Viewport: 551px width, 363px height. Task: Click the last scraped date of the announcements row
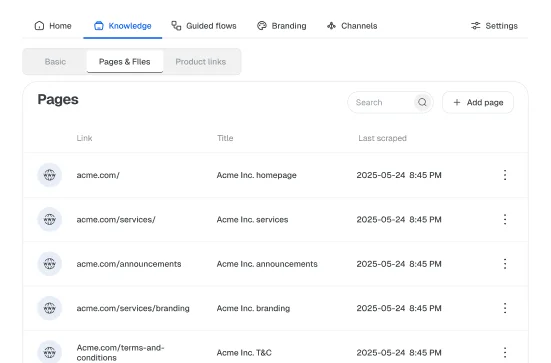(x=399, y=264)
